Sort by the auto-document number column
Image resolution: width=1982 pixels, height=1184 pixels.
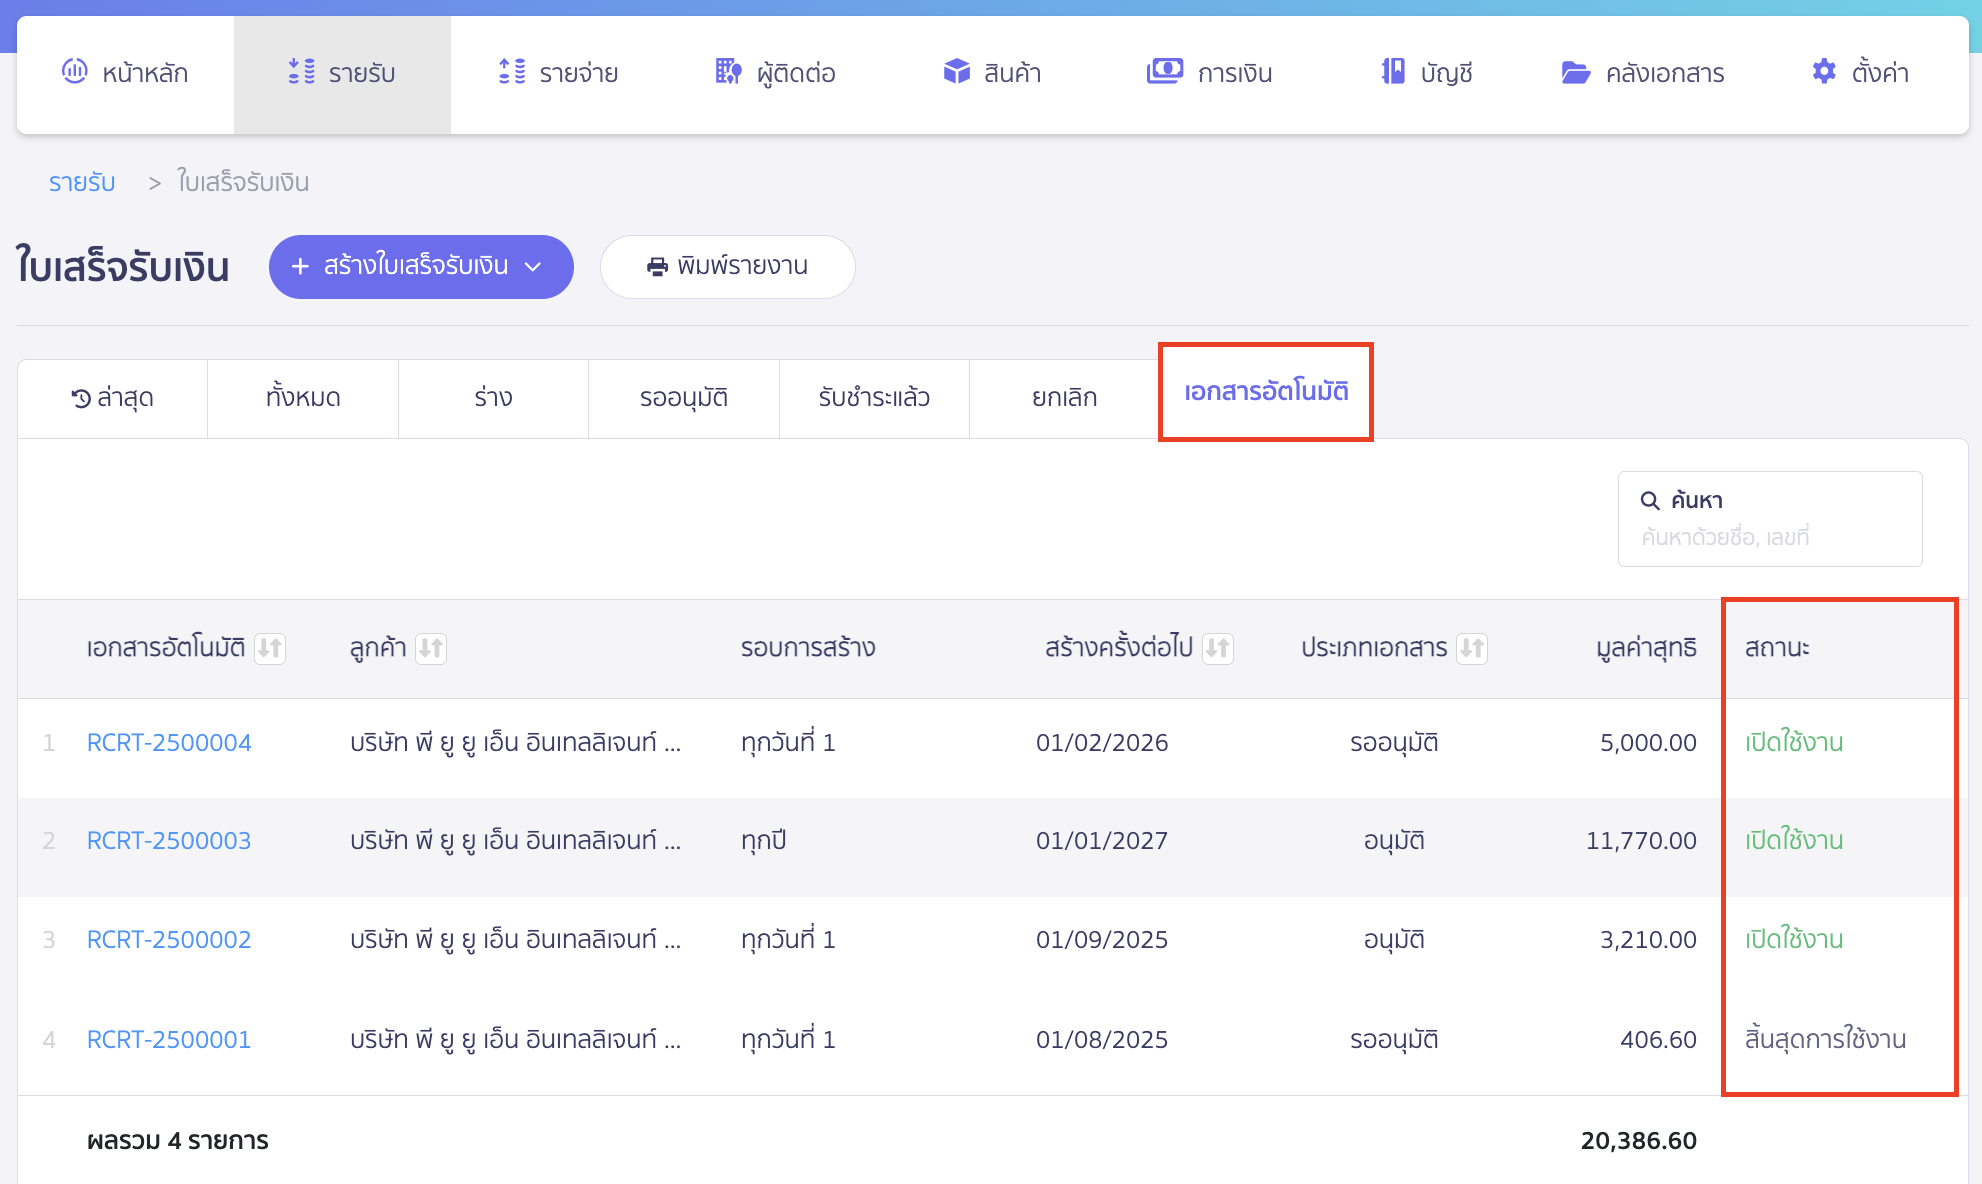[x=270, y=649]
